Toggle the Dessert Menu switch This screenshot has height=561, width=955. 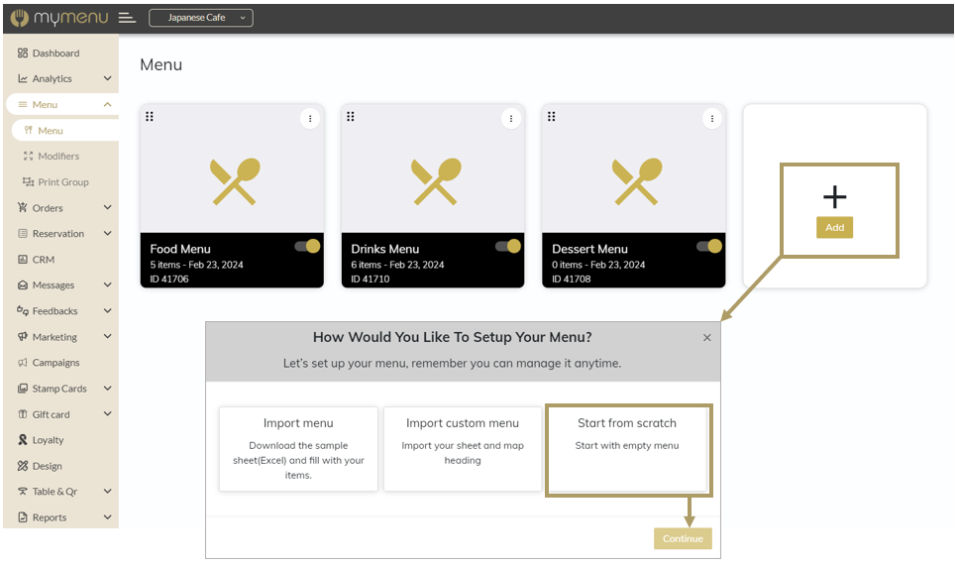[x=709, y=246]
